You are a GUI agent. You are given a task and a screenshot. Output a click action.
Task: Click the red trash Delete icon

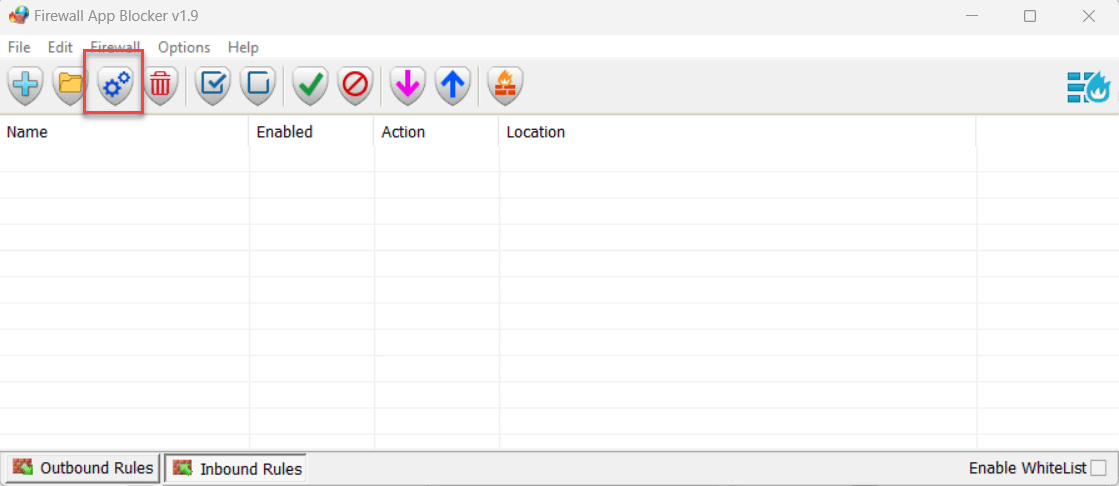[161, 86]
